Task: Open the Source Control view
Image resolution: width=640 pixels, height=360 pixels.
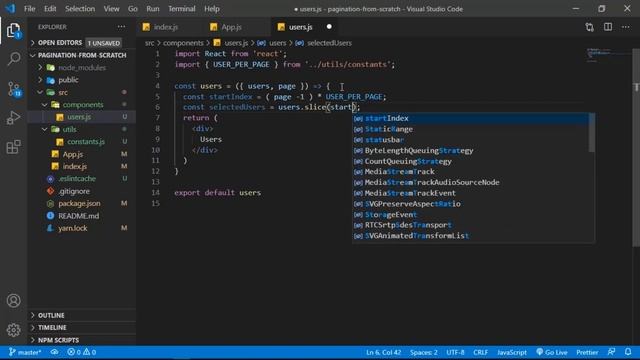Action: [13, 89]
